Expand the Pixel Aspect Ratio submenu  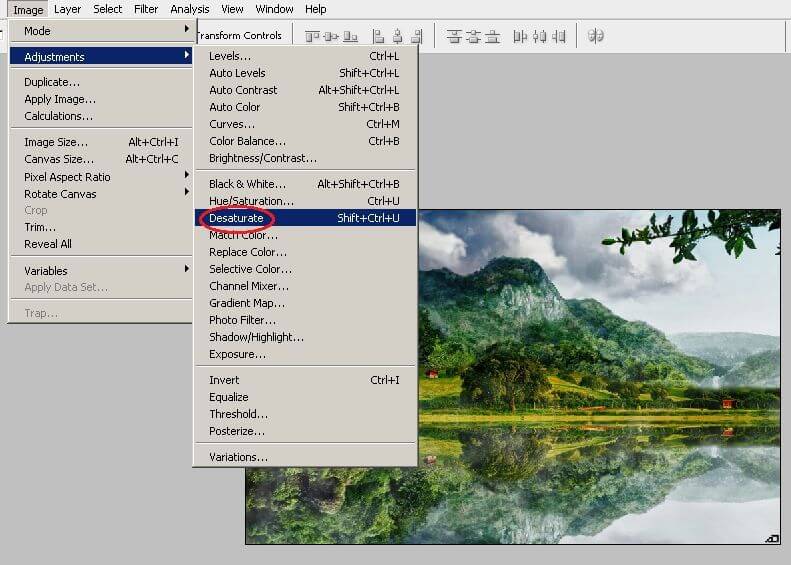click(101, 177)
